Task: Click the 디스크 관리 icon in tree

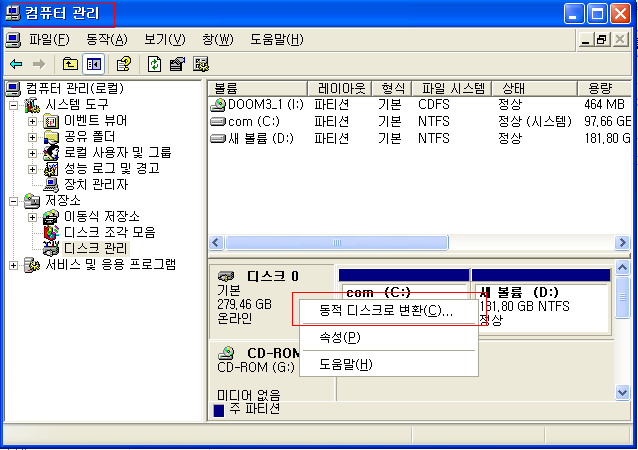Action: (x=51, y=249)
